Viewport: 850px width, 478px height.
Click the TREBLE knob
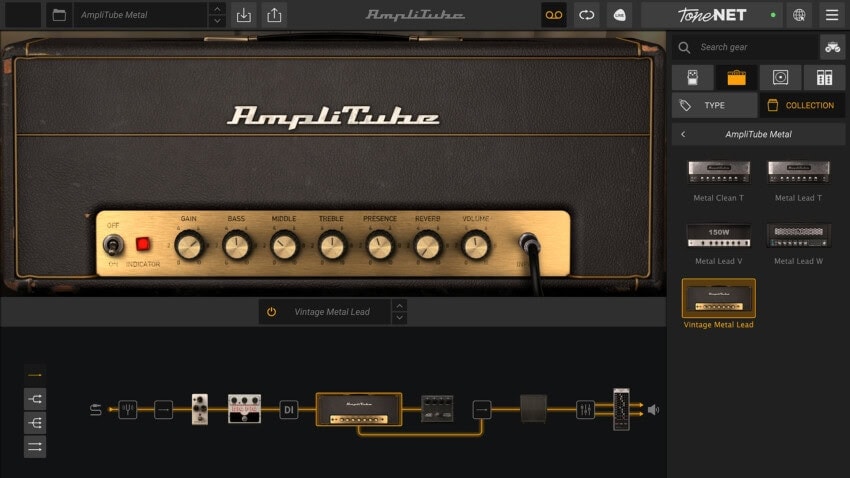332,246
